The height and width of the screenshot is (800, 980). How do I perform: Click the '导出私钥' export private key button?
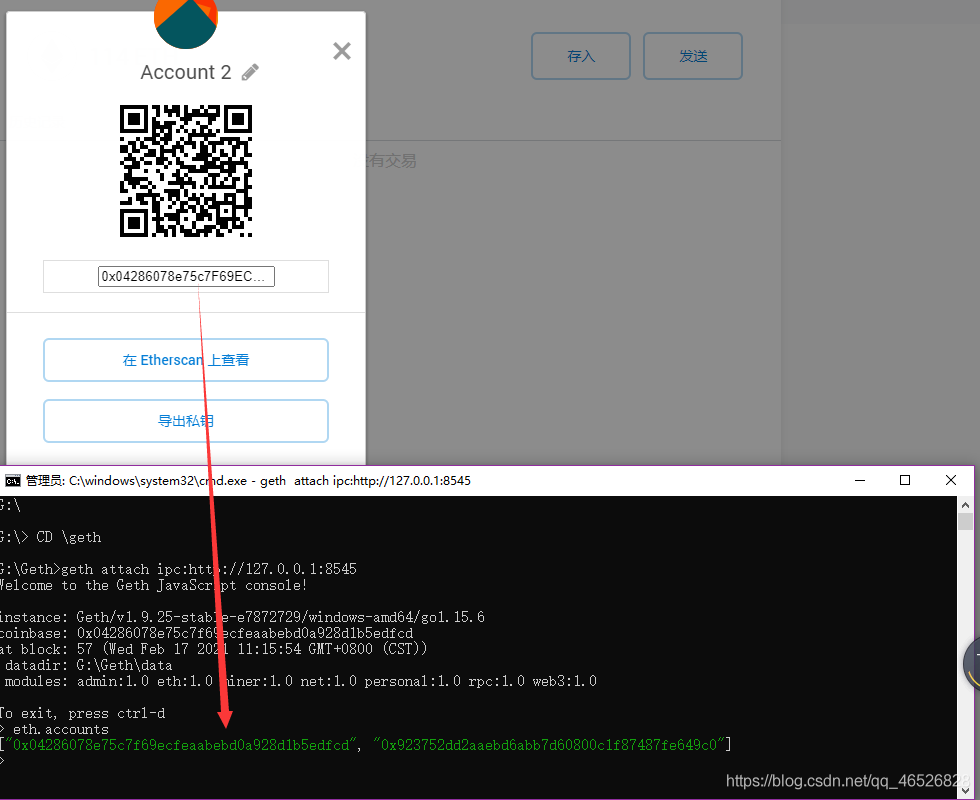(x=186, y=421)
